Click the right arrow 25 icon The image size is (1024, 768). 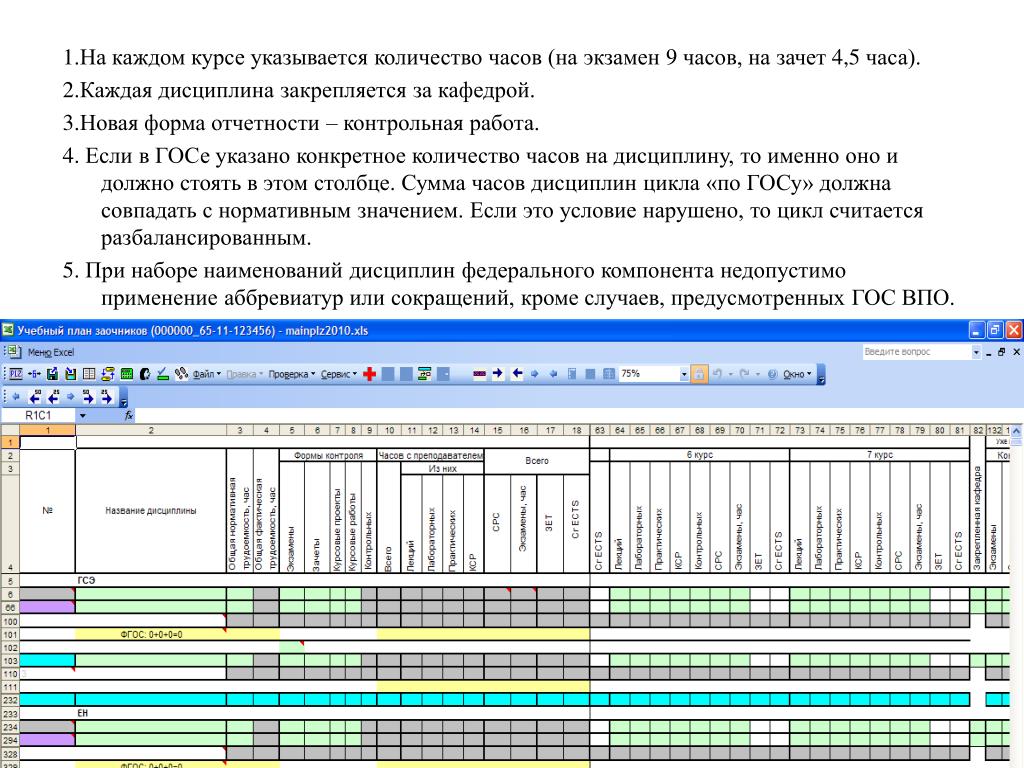pyautogui.click(x=106, y=396)
